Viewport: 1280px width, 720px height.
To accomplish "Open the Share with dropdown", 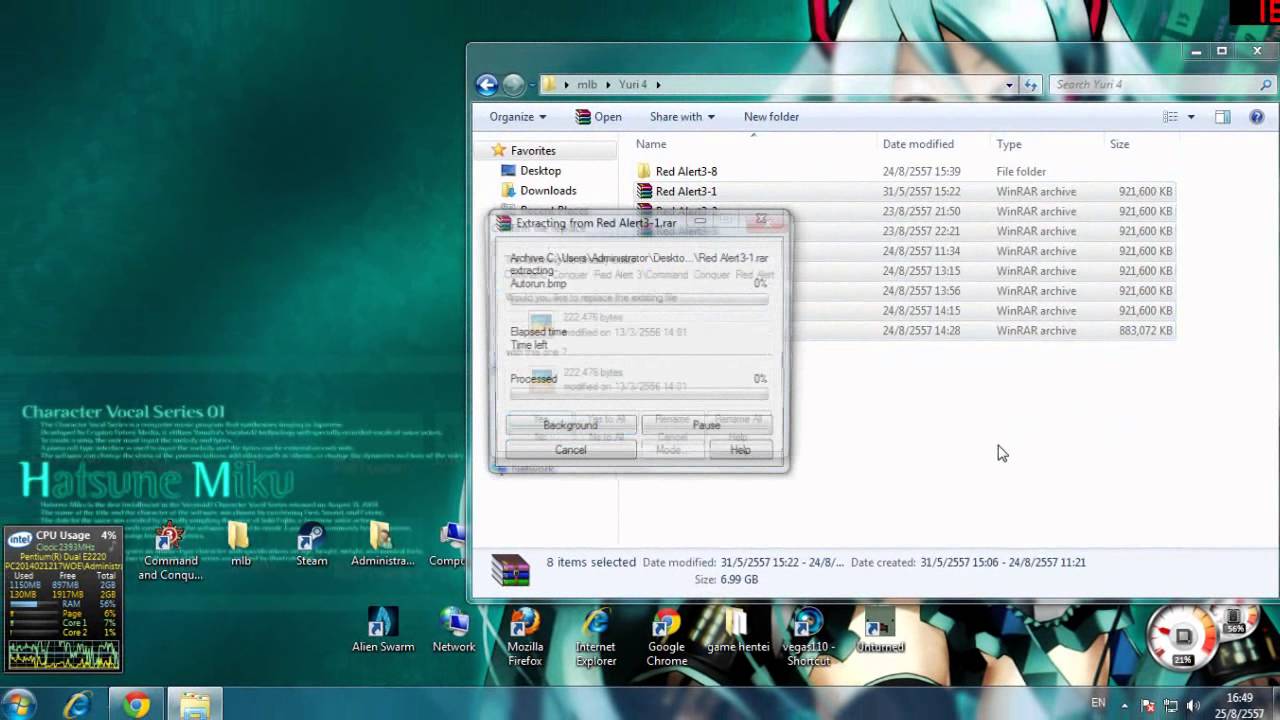I will pos(682,117).
